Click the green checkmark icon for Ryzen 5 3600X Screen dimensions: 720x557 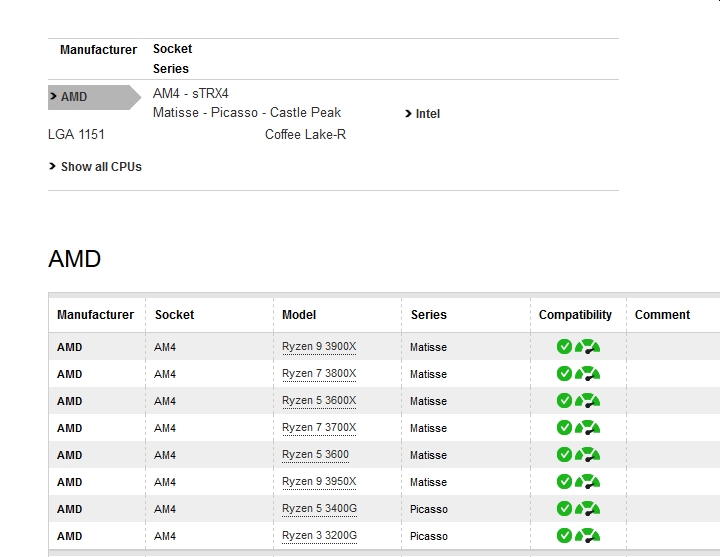pyautogui.click(x=564, y=401)
